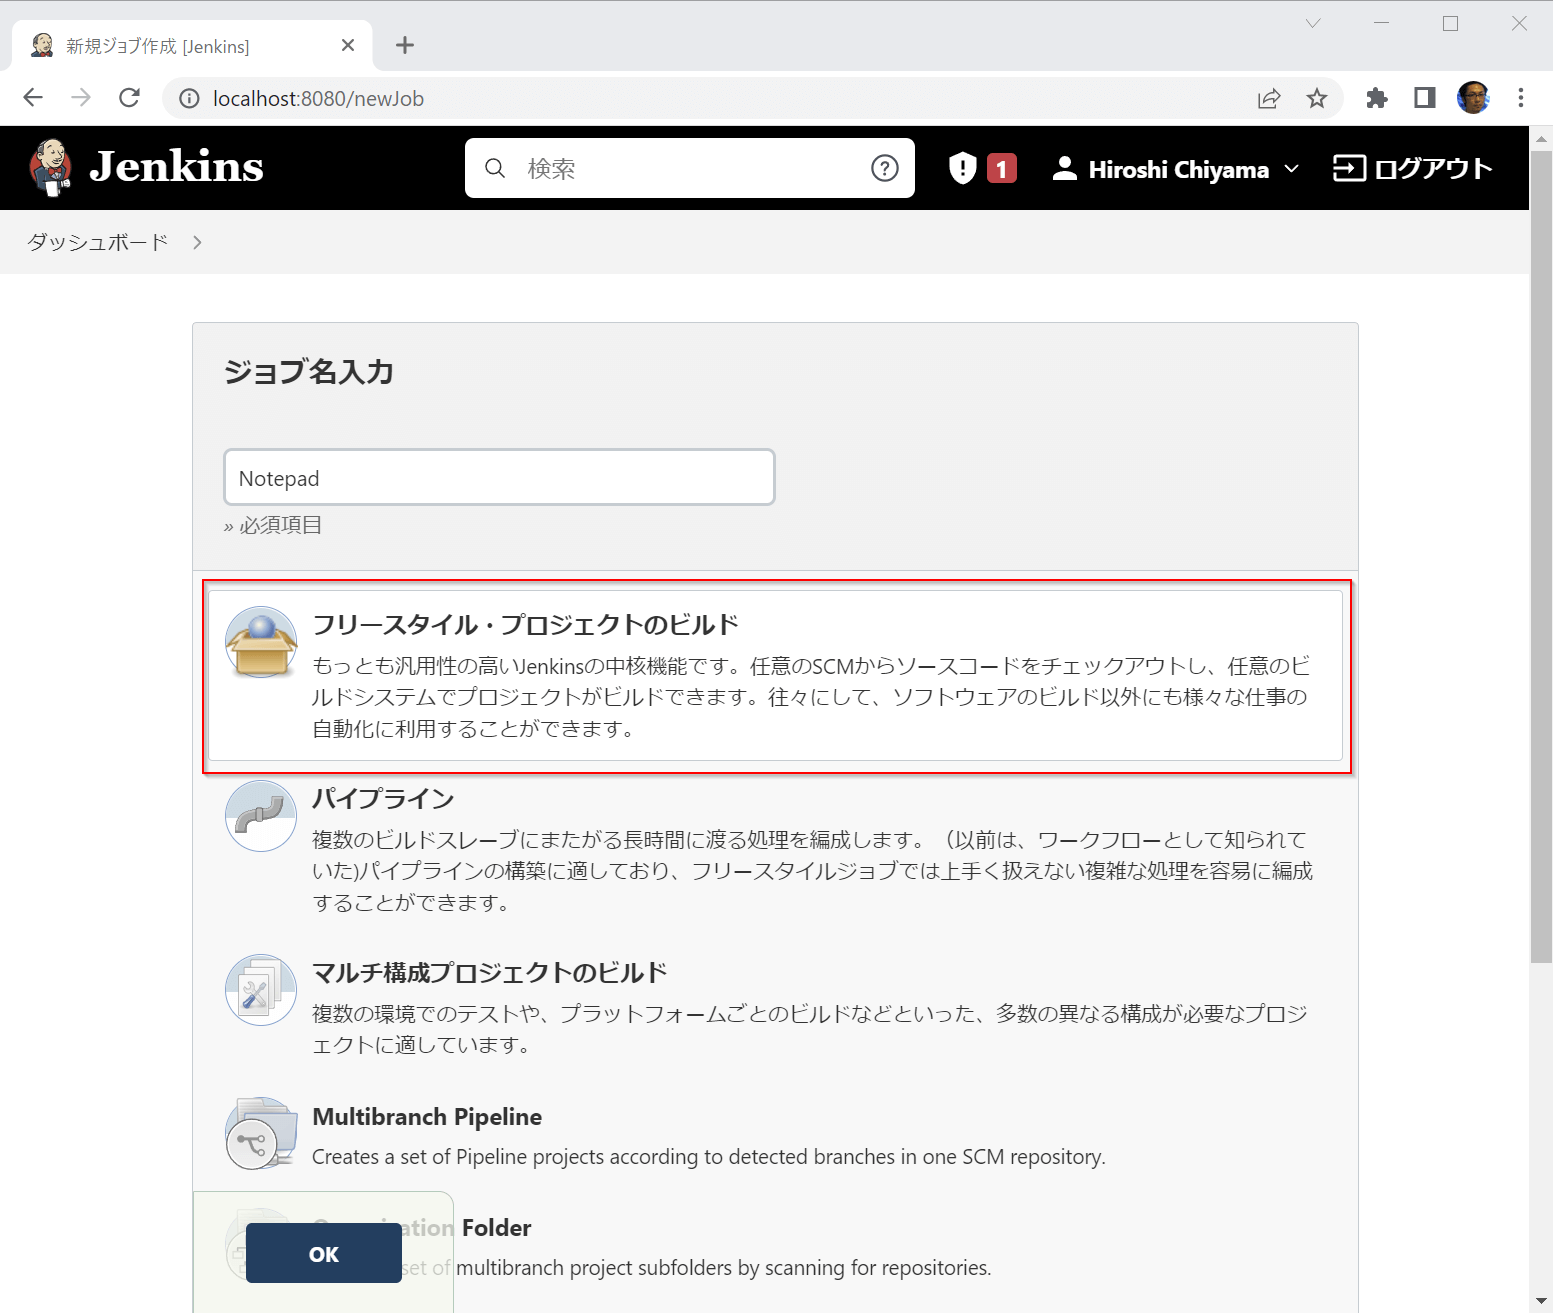
Task: Open browser extensions puzzle icon
Action: (x=1377, y=98)
